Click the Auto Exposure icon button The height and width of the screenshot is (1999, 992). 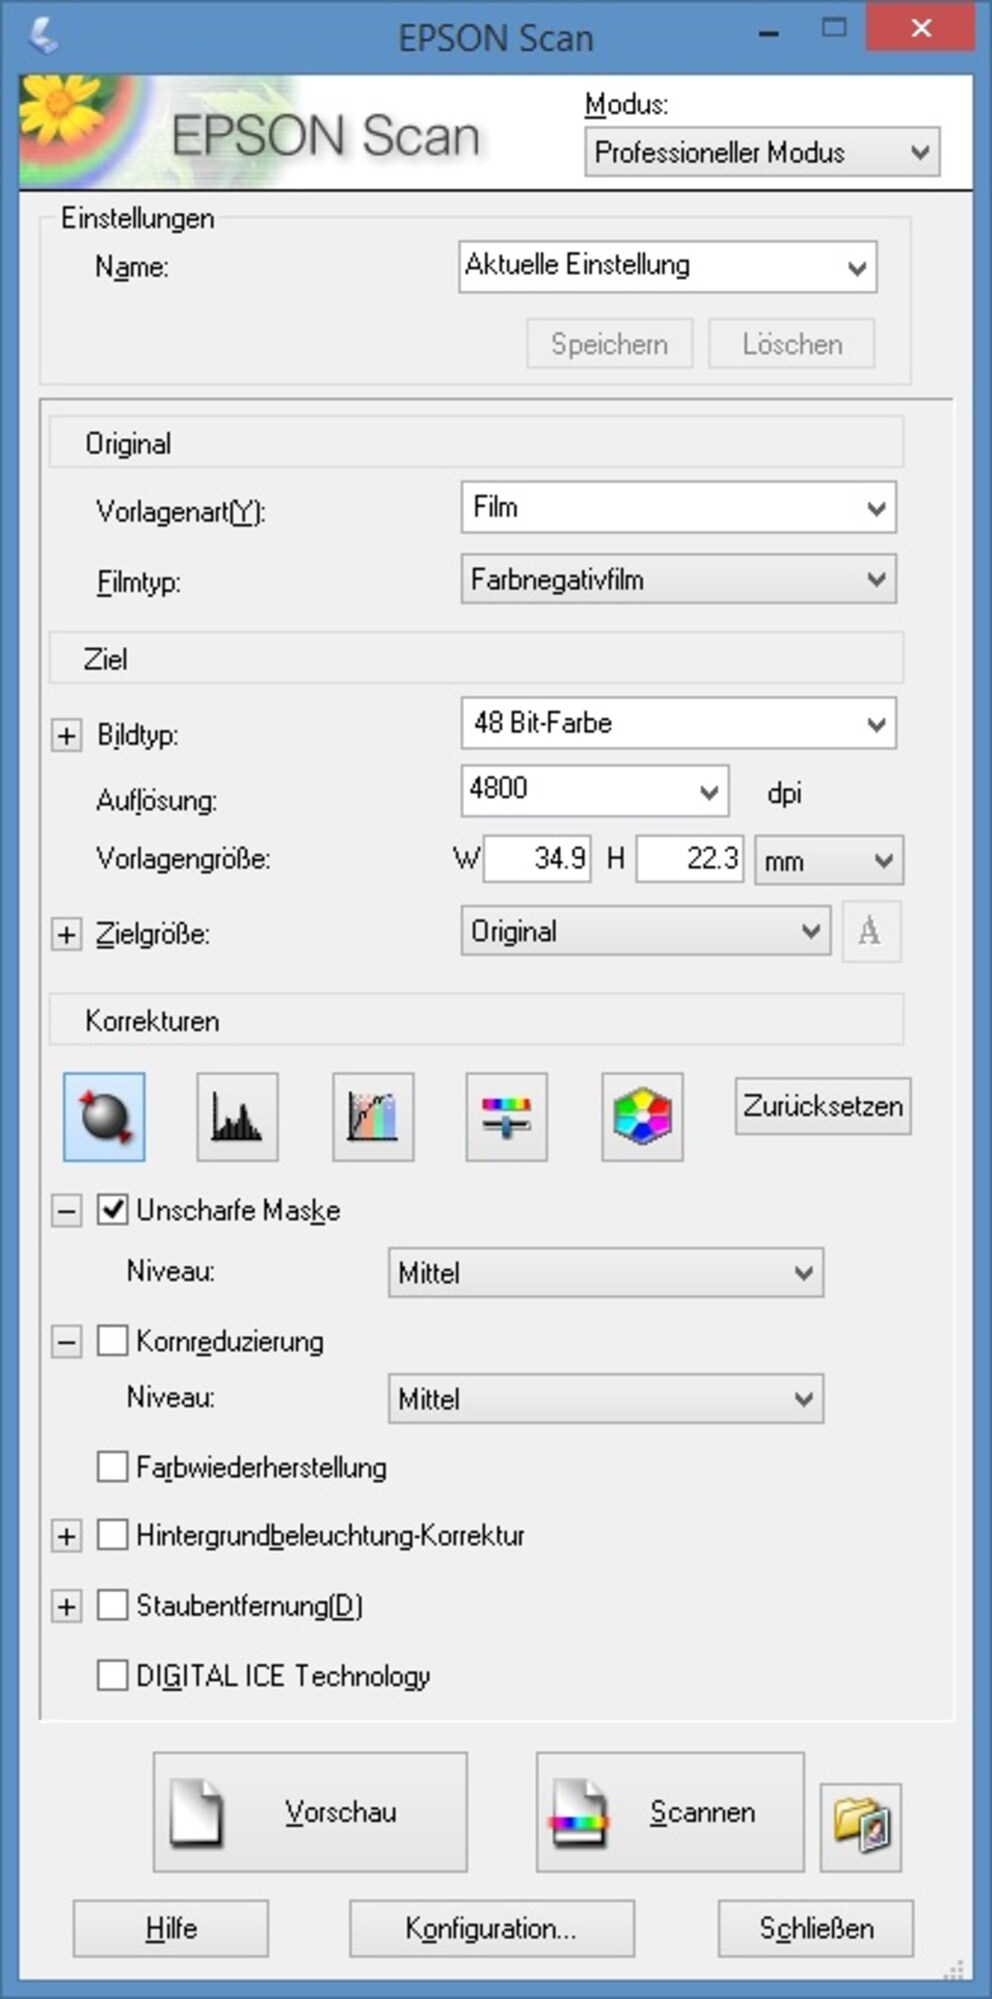click(104, 1116)
